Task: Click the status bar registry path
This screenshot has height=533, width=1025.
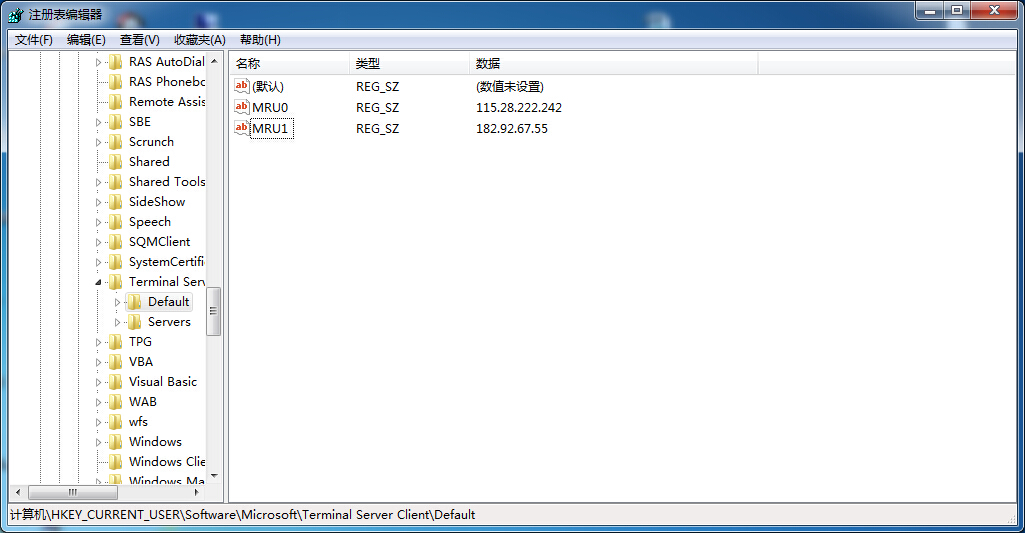Action: point(243,515)
